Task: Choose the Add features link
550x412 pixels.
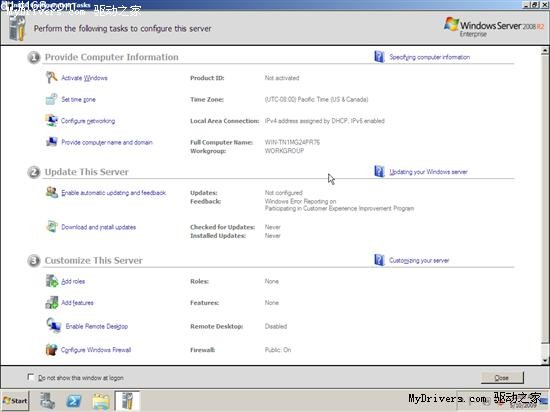Action: [77, 303]
